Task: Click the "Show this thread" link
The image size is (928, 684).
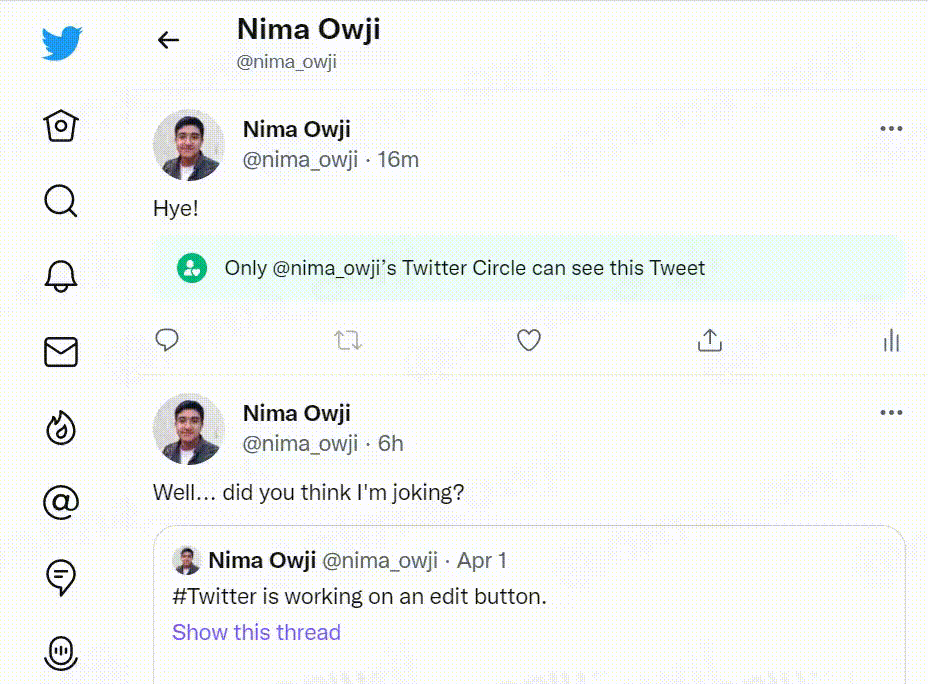Action: [x=256, y=632]
